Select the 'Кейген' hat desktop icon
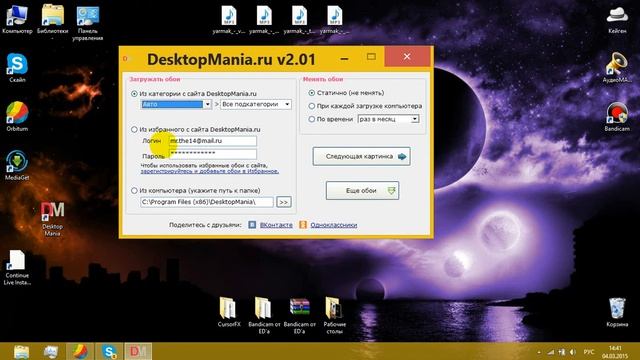Screen dimensions: 640x360 coord(617,19)
